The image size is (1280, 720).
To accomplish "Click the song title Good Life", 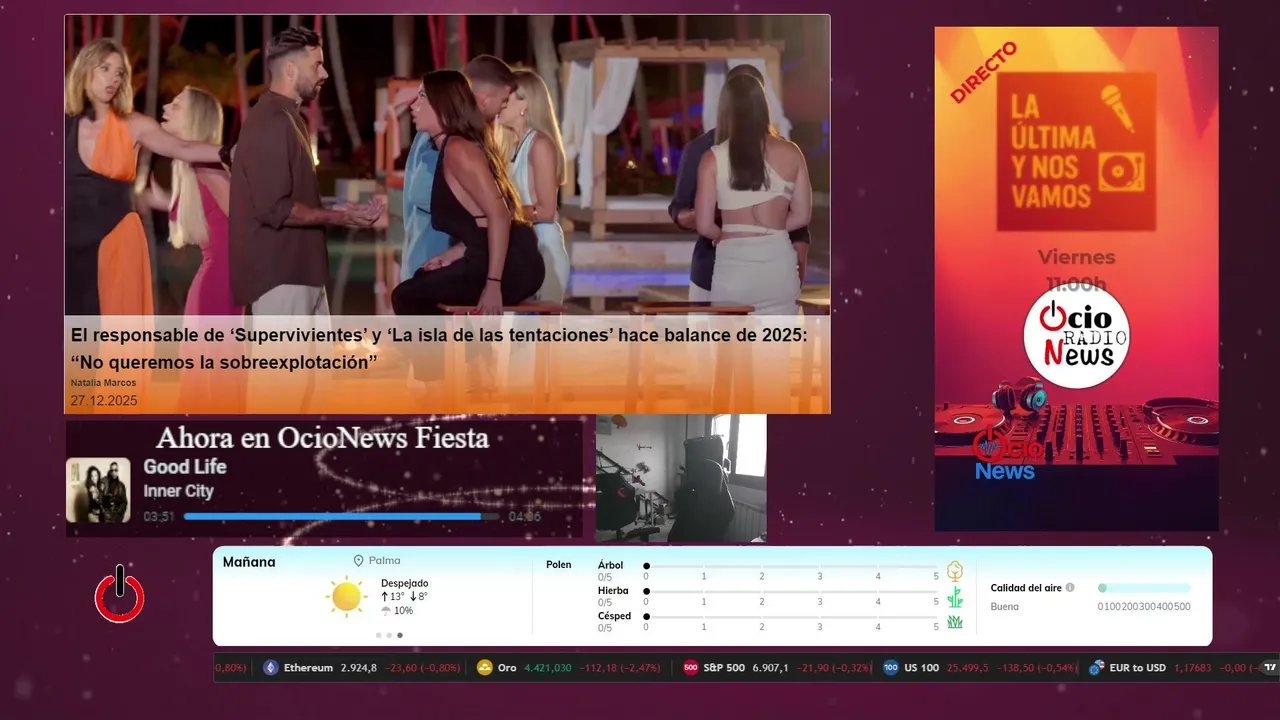I will click(x=185, y=467).
